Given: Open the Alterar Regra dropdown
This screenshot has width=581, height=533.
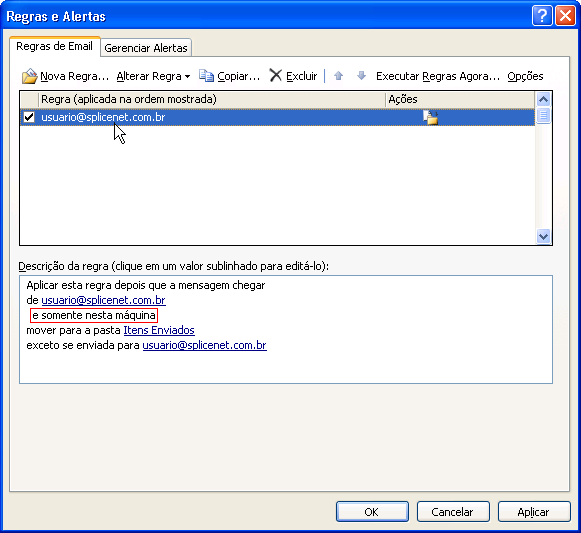Looking at the screenshot, I should coord(153,76).
